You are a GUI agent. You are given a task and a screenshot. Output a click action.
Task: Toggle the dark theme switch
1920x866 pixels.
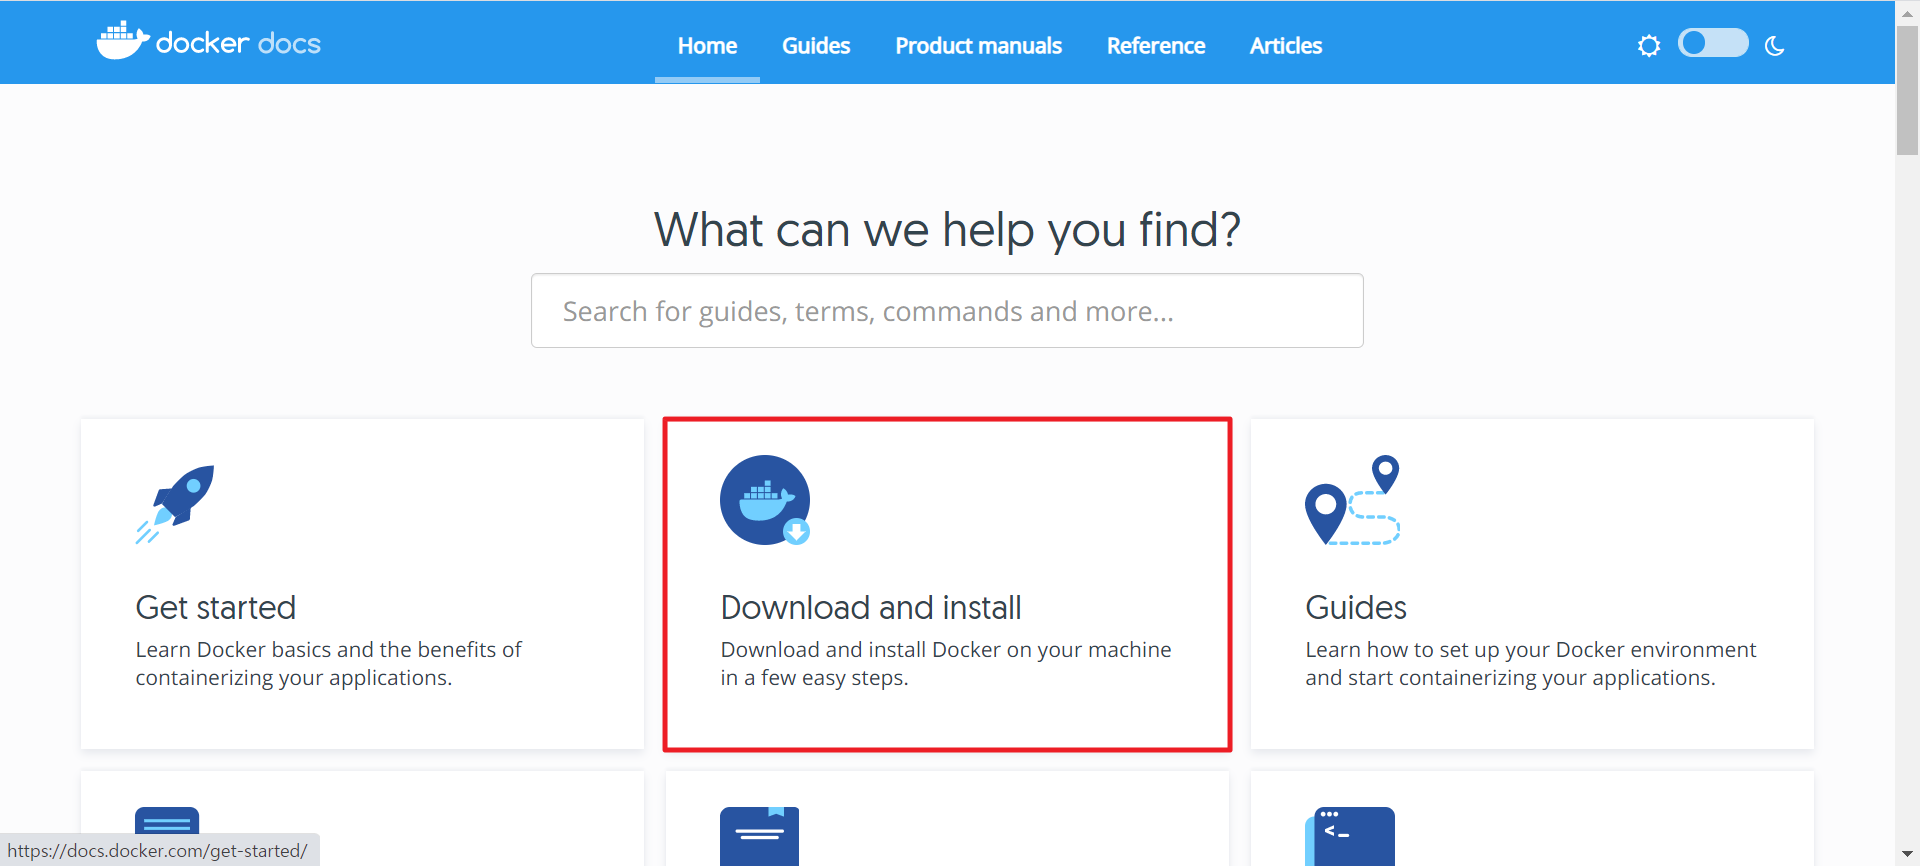click(1713, 43)
